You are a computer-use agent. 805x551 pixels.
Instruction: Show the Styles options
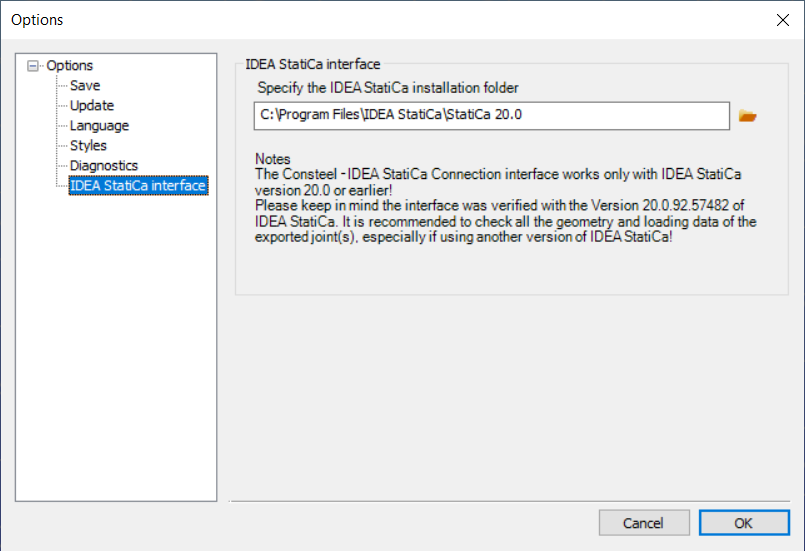(88, 145)
